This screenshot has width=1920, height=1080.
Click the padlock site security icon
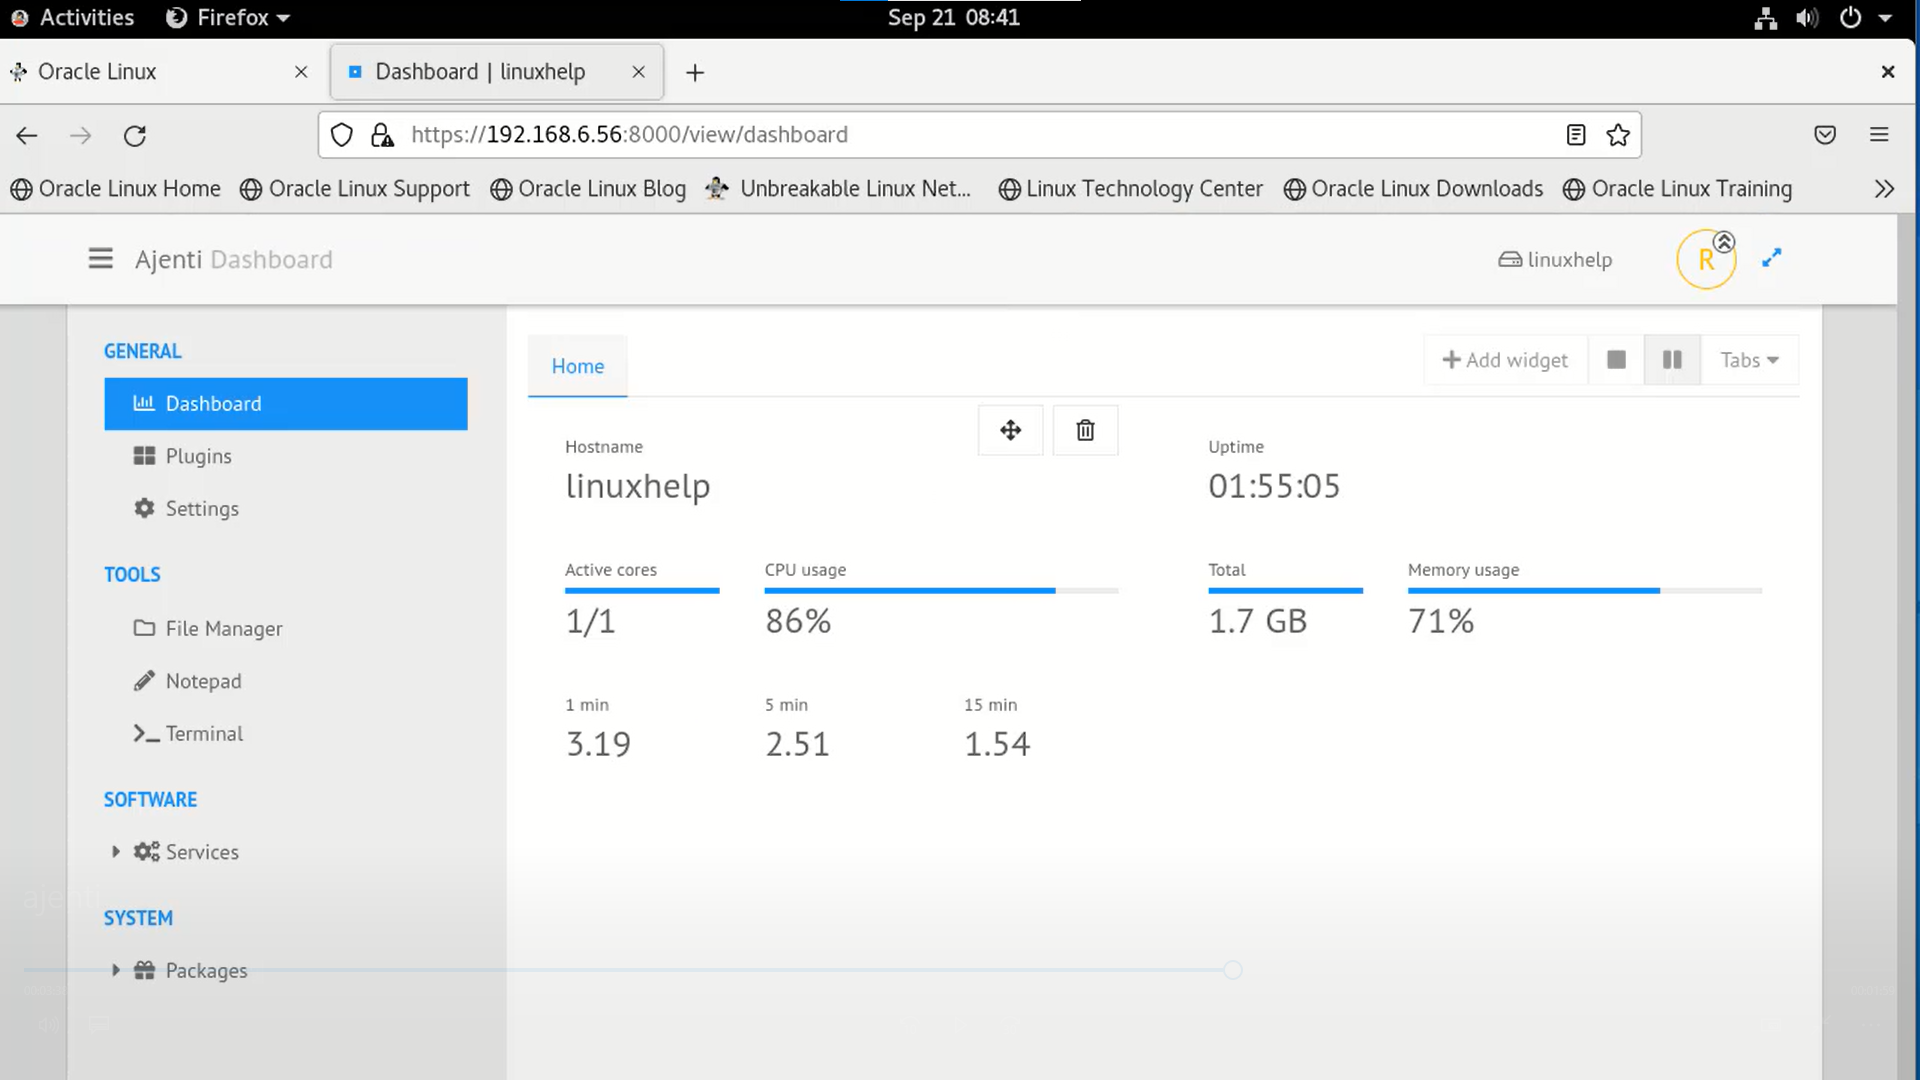382,135
